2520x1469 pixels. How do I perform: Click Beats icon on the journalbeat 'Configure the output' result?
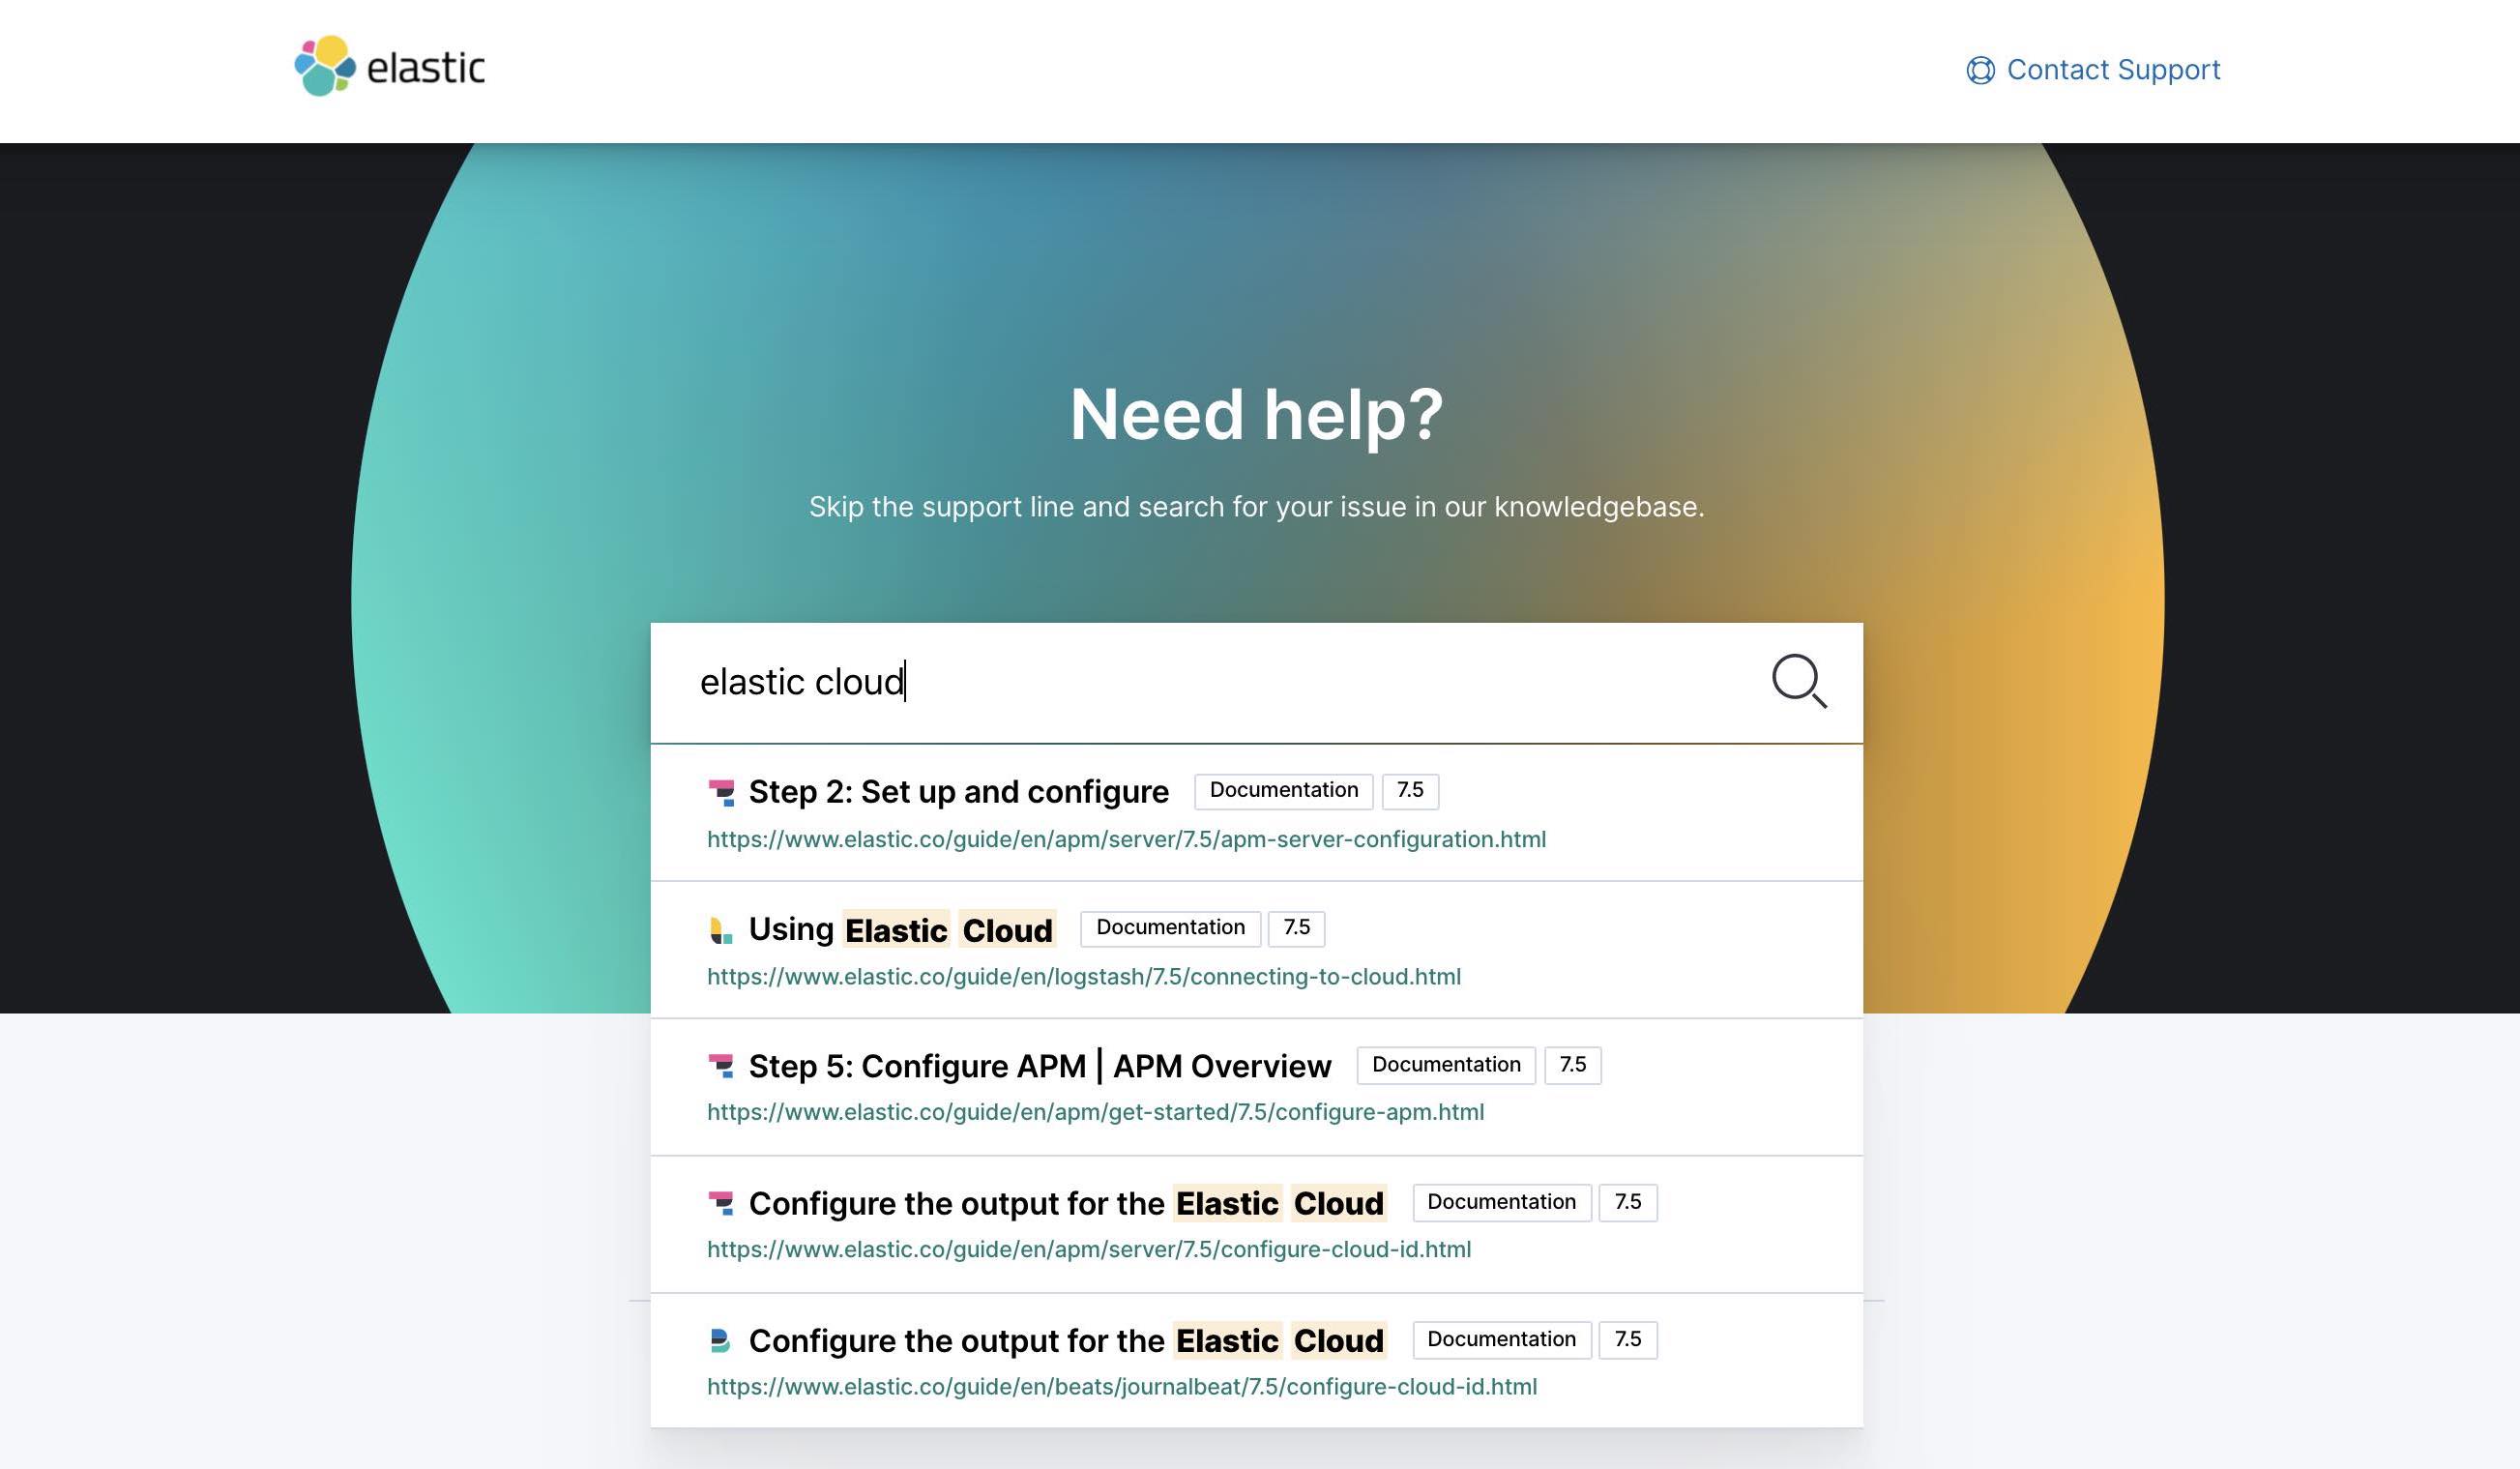[720, 1340]
